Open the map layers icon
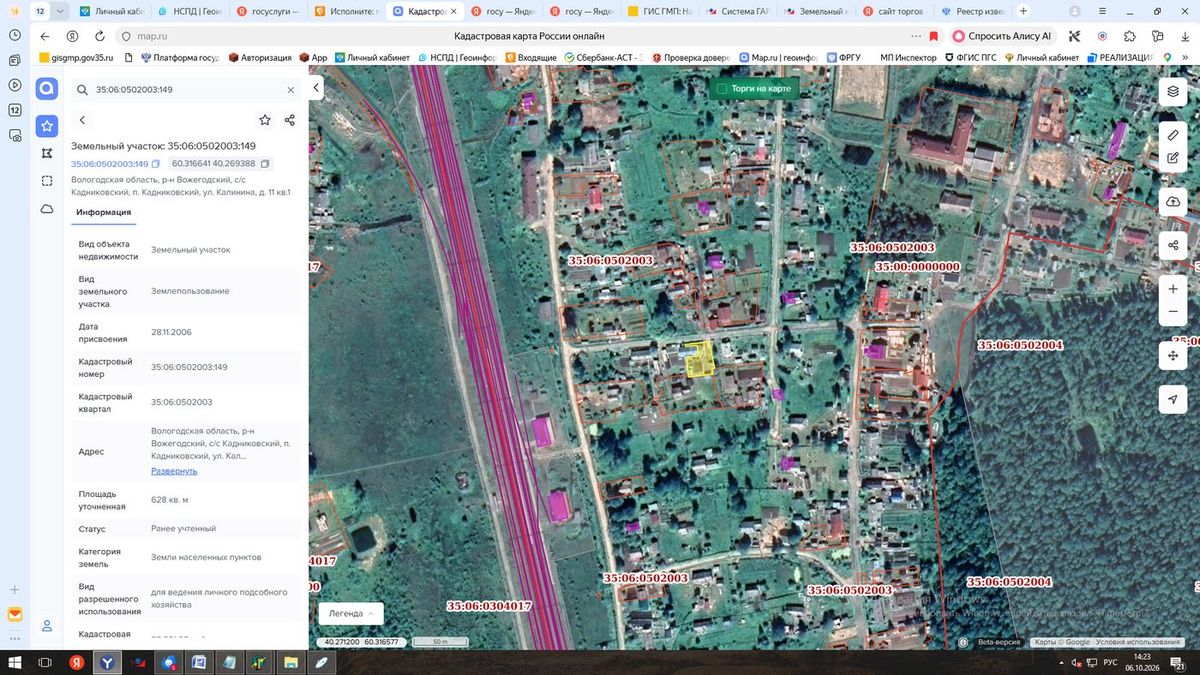The image size is (1200, 675). point(1173,90)
